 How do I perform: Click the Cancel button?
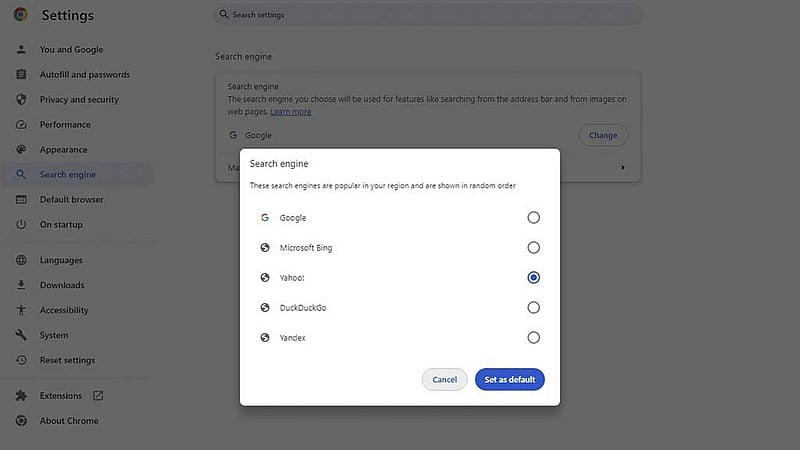pos(444,380)
